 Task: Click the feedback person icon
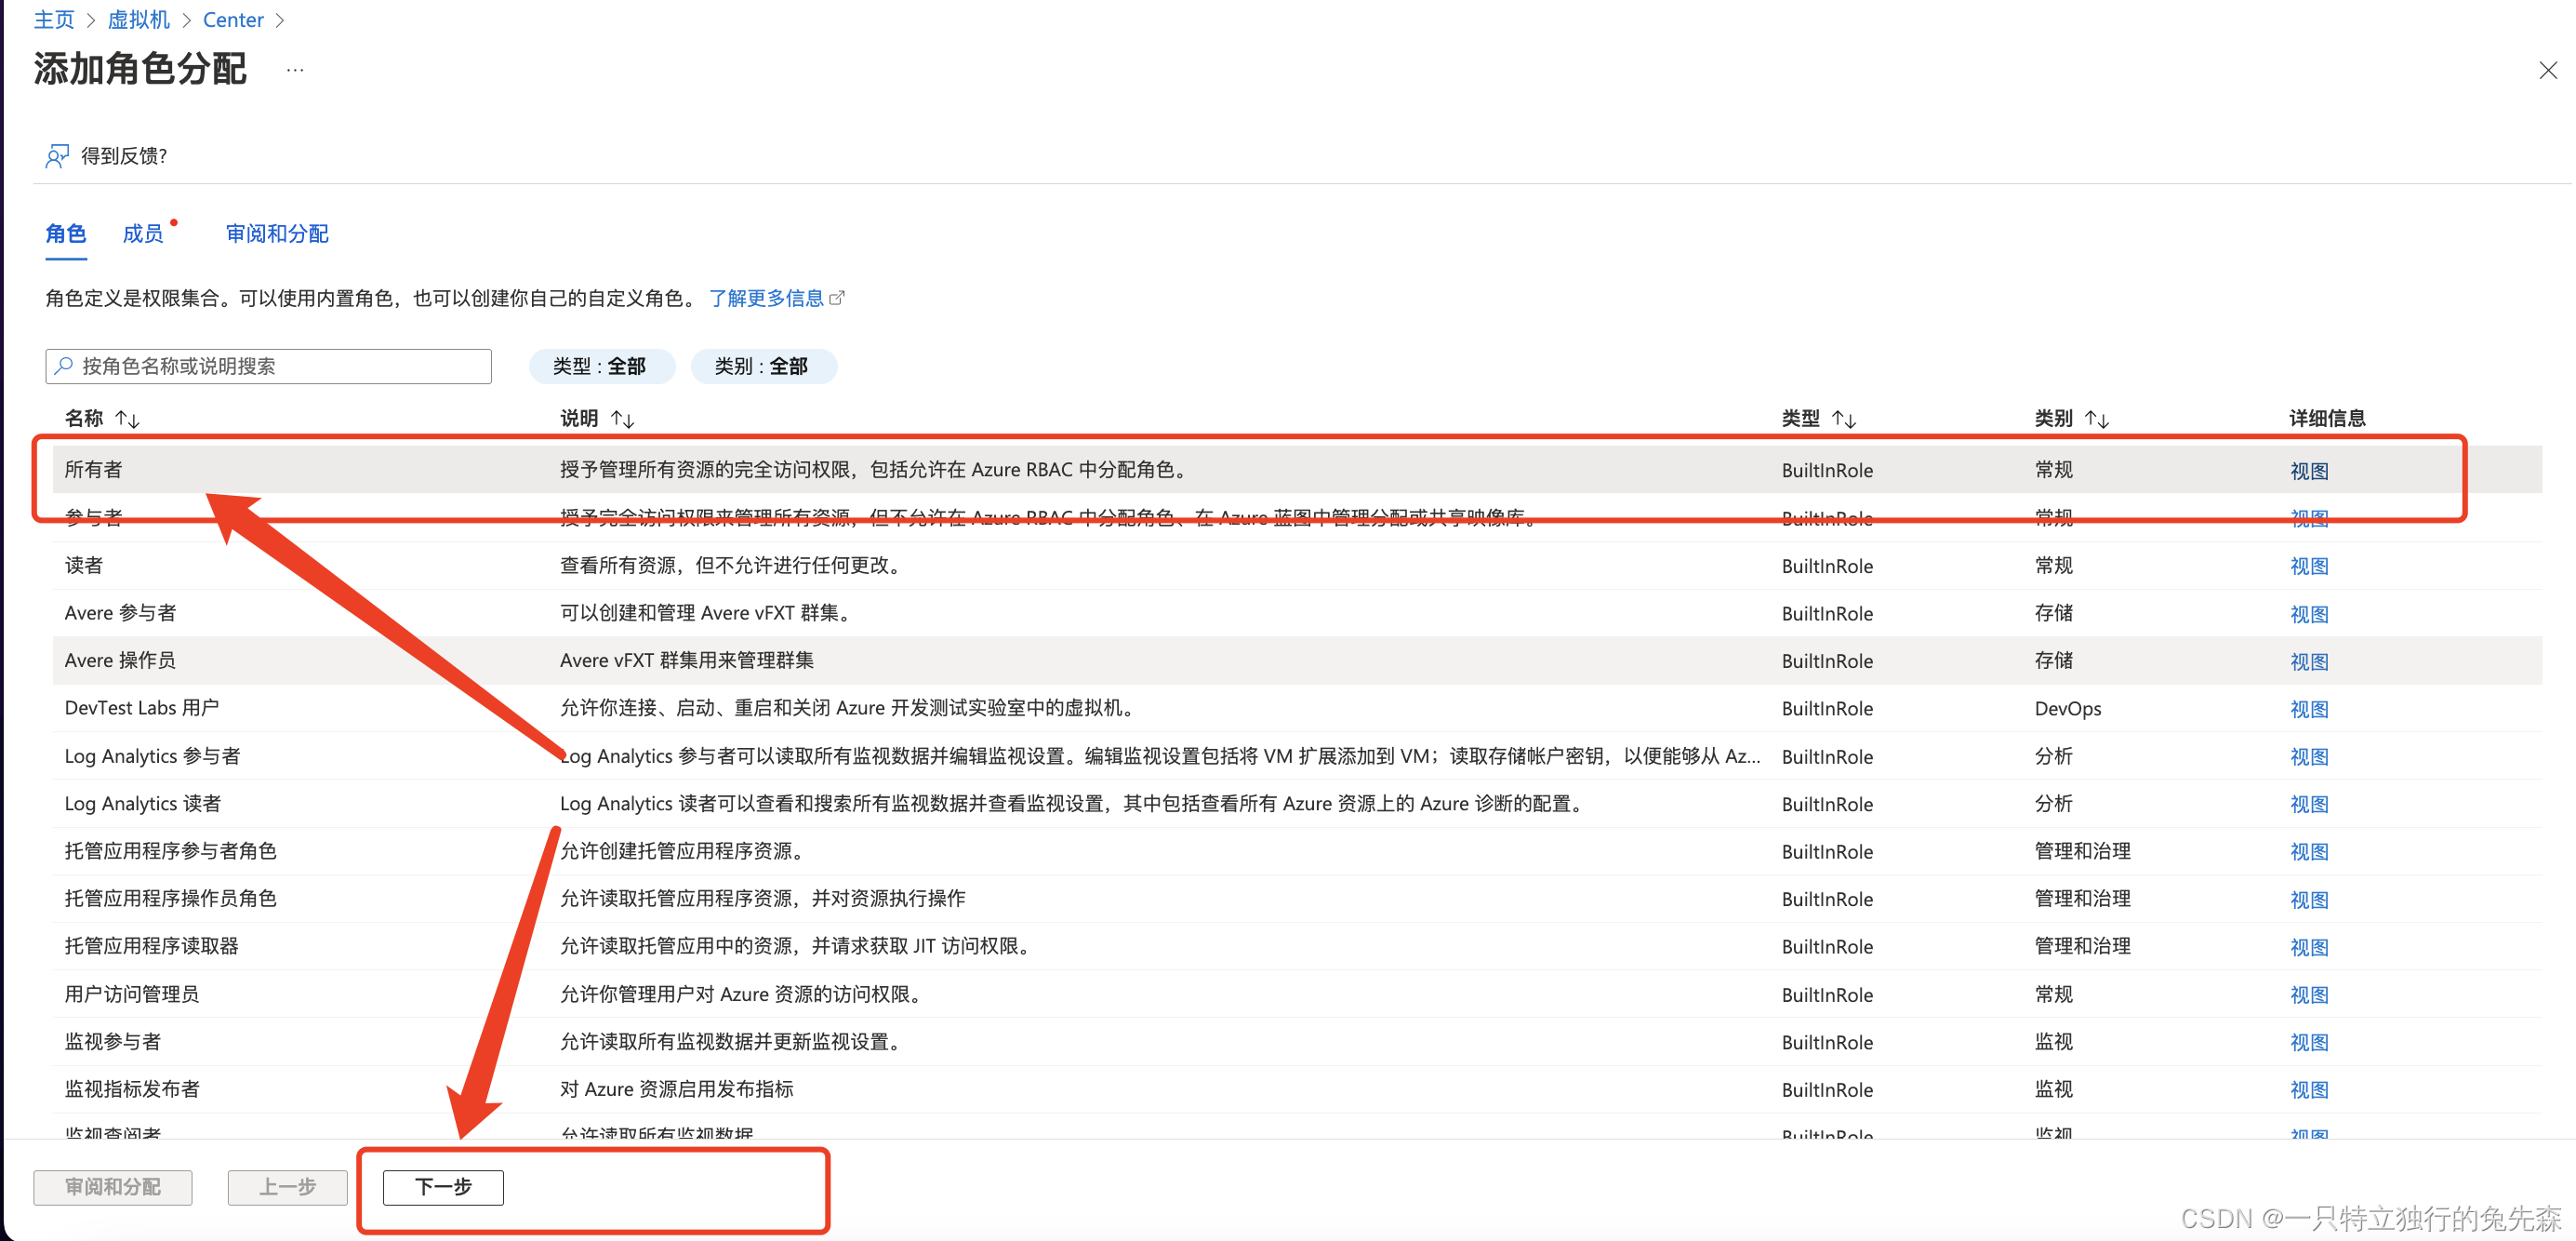click(57, 156)
